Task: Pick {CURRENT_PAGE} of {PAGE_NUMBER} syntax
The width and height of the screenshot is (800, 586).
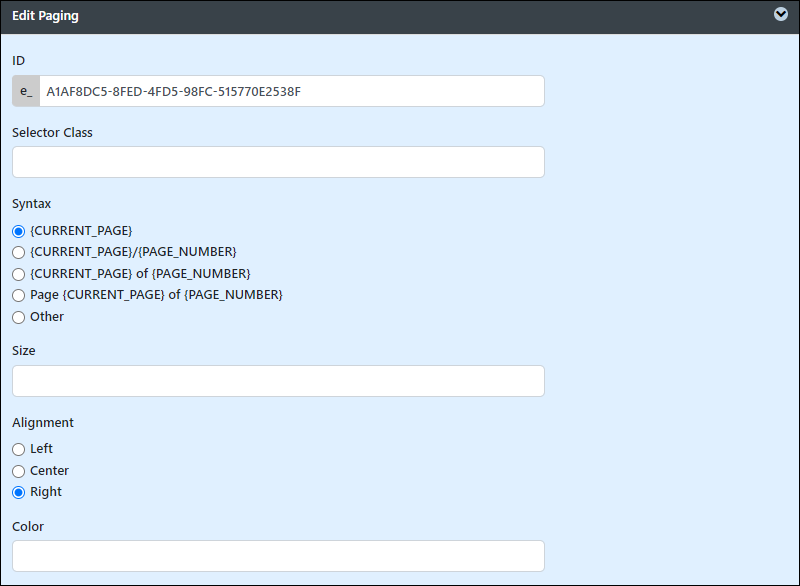Action: click(x=18, y=274)
